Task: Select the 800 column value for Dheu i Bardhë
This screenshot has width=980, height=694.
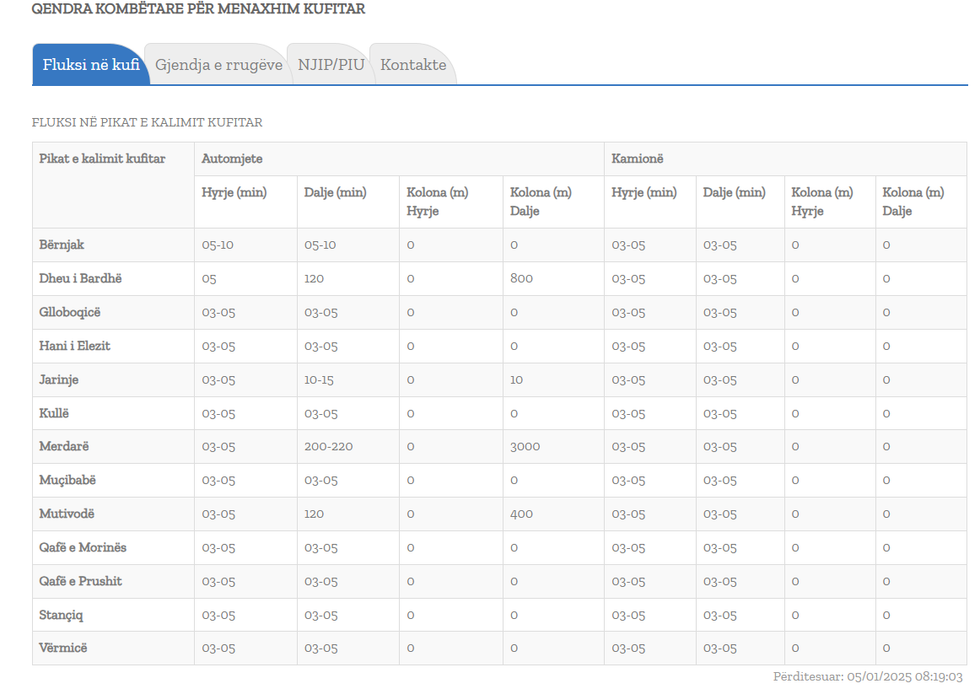Action: [x=521, y=278]
